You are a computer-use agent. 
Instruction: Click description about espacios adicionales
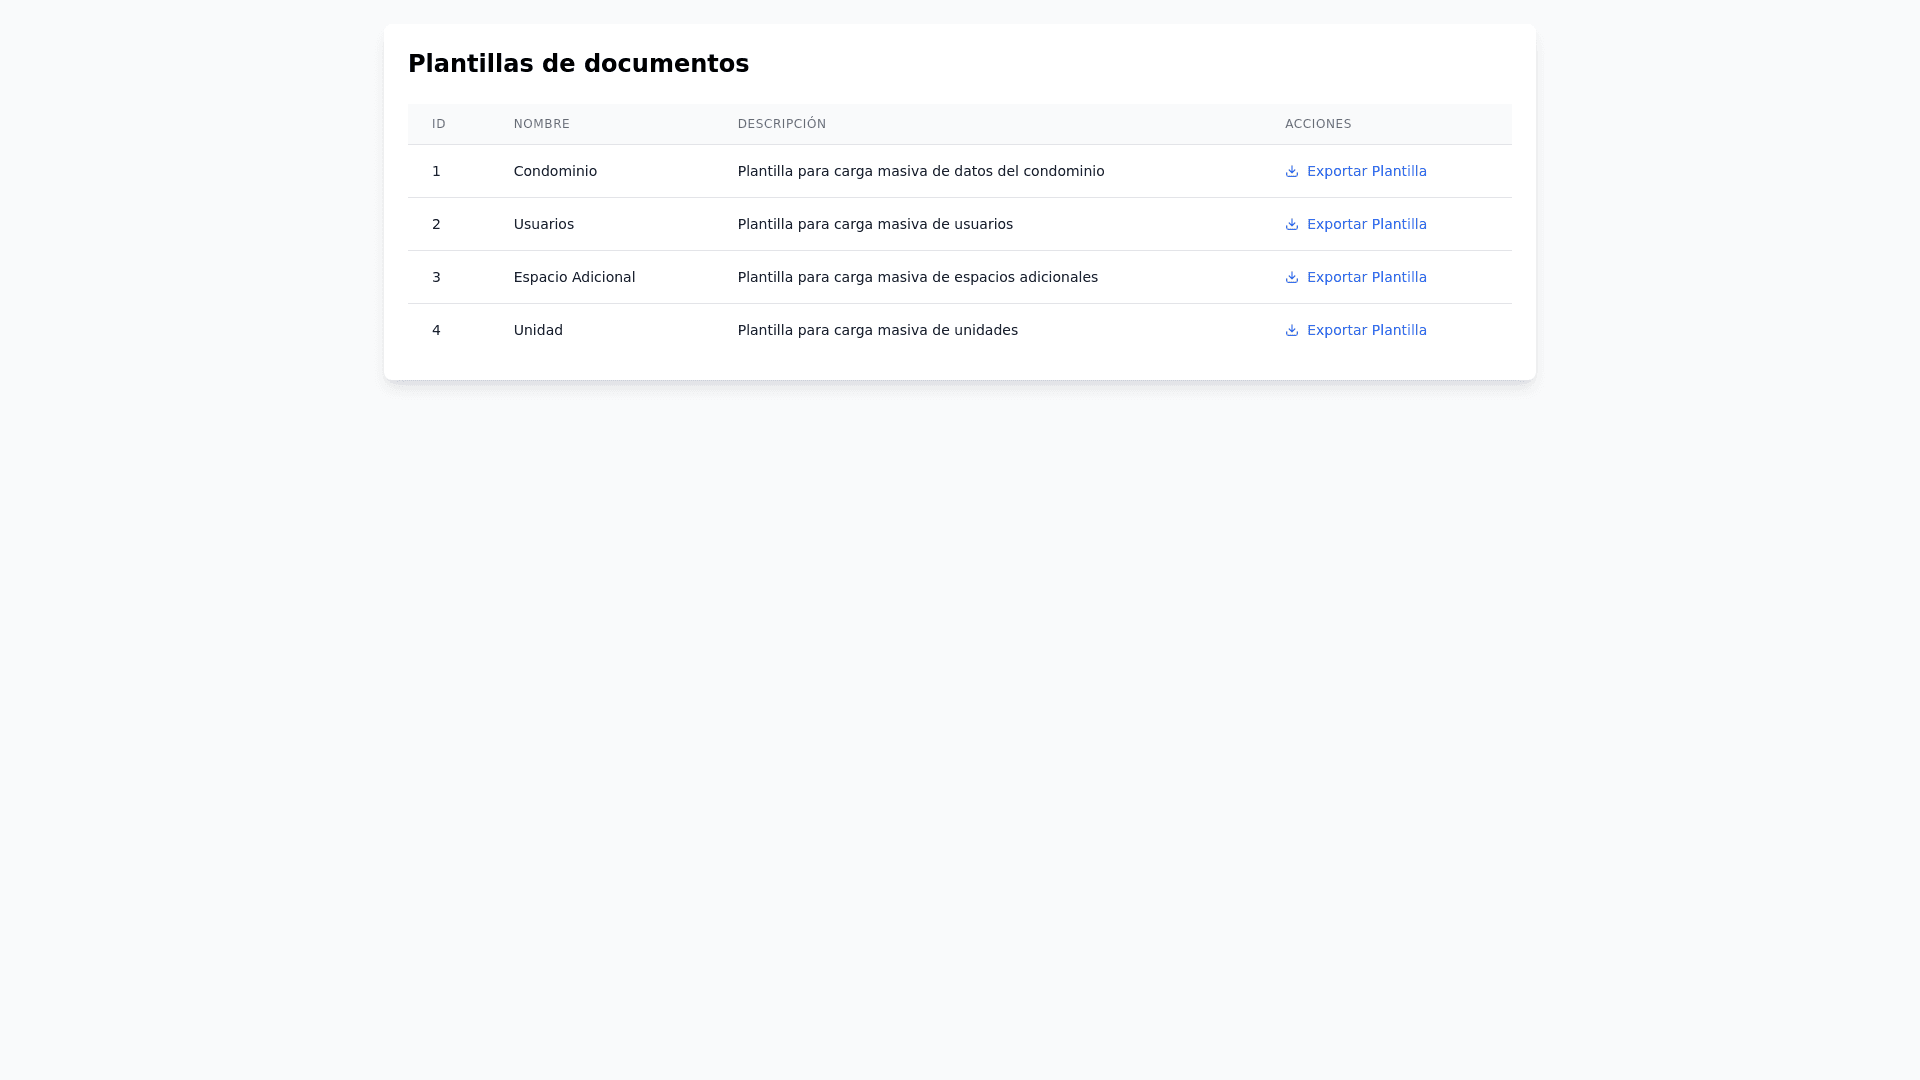917,277
